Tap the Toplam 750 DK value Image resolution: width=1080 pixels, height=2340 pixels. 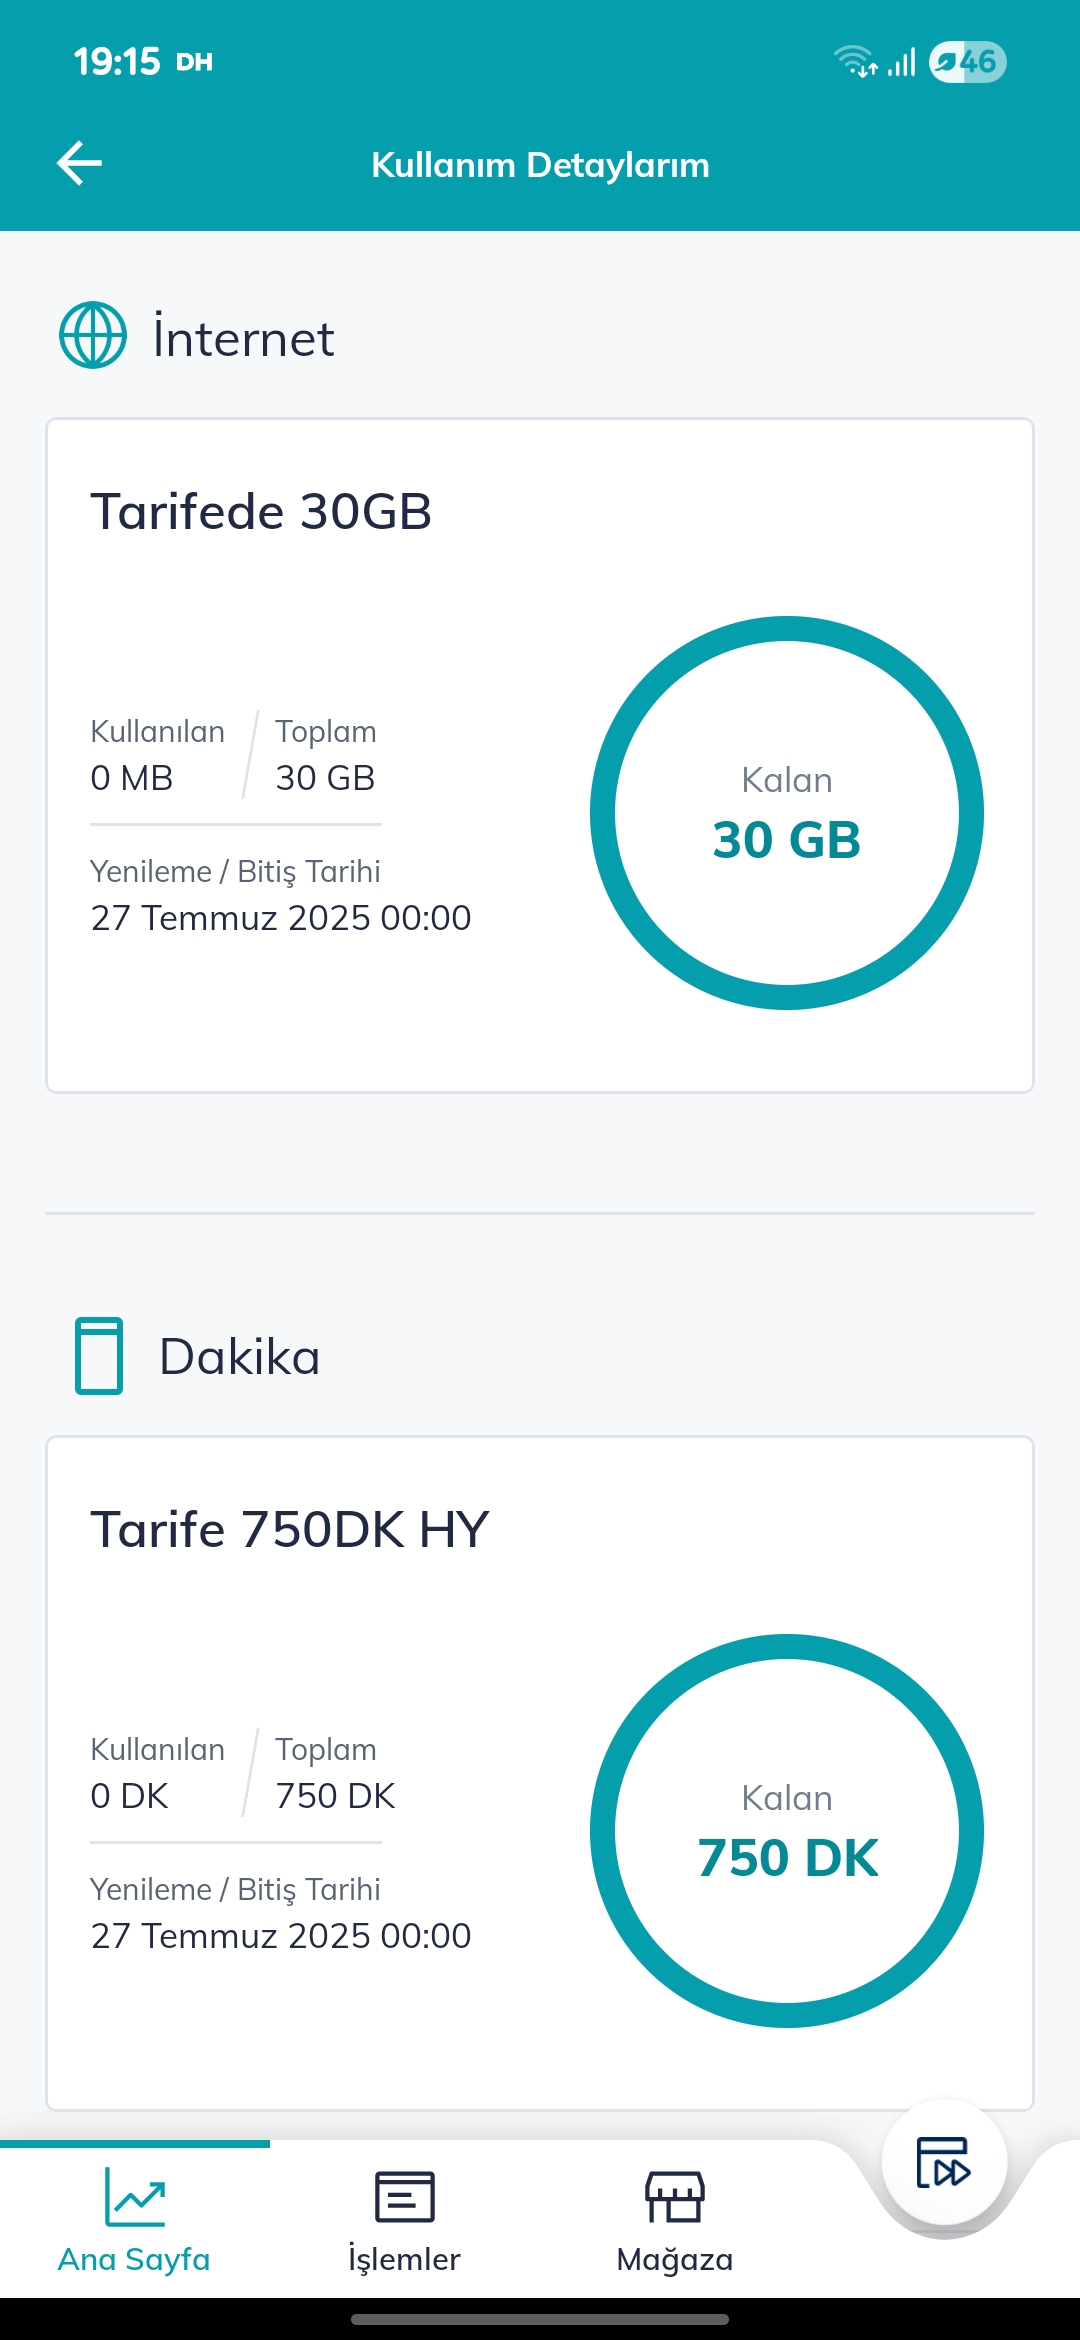click(x=335, y=1795)
